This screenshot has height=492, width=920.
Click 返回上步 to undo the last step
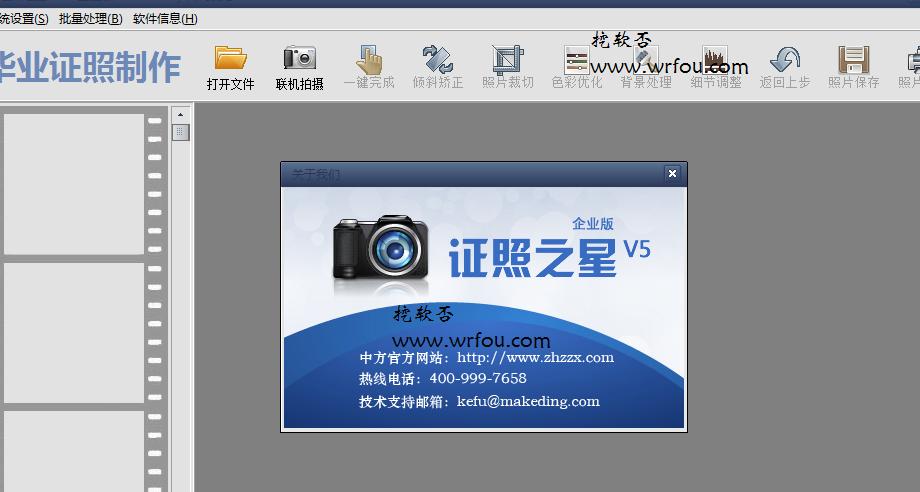[784, 60]
